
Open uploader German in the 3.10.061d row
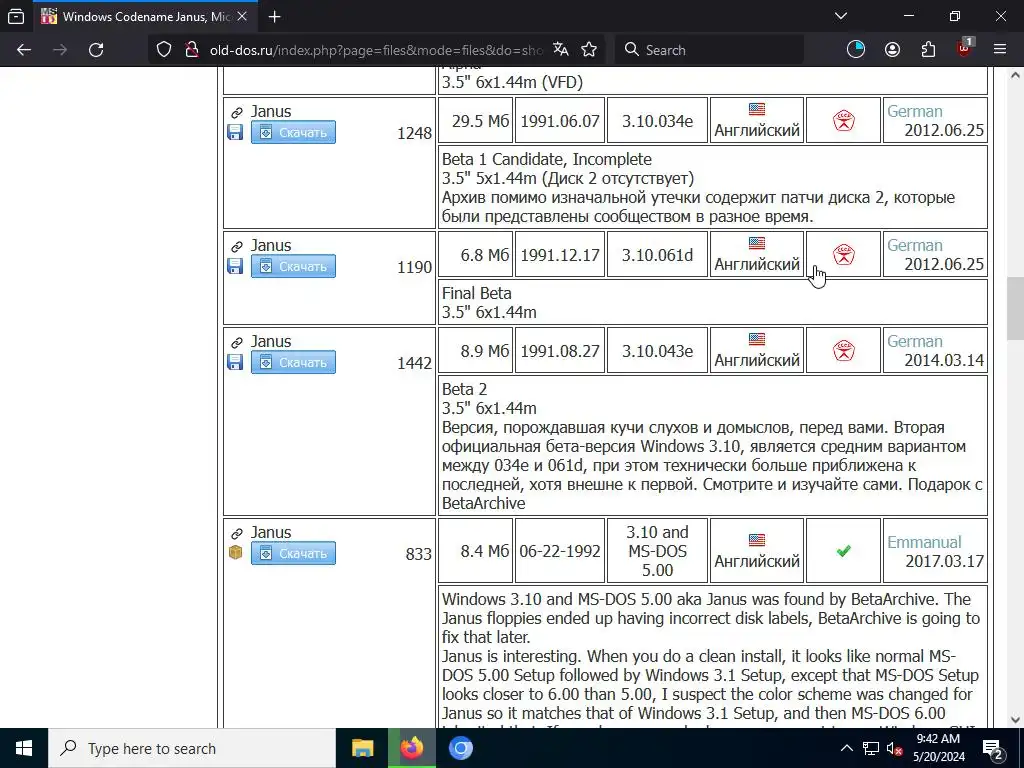click(914, 245)
